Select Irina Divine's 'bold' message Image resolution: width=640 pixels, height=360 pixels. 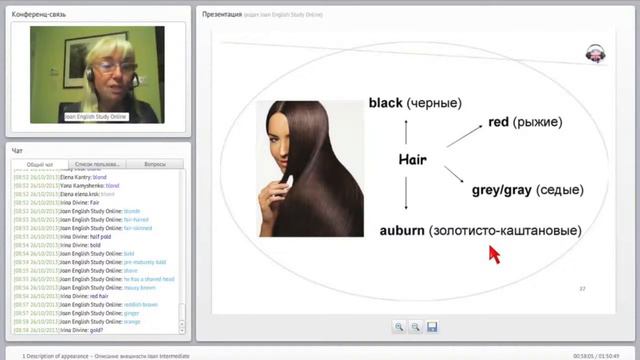click(57, 245)
